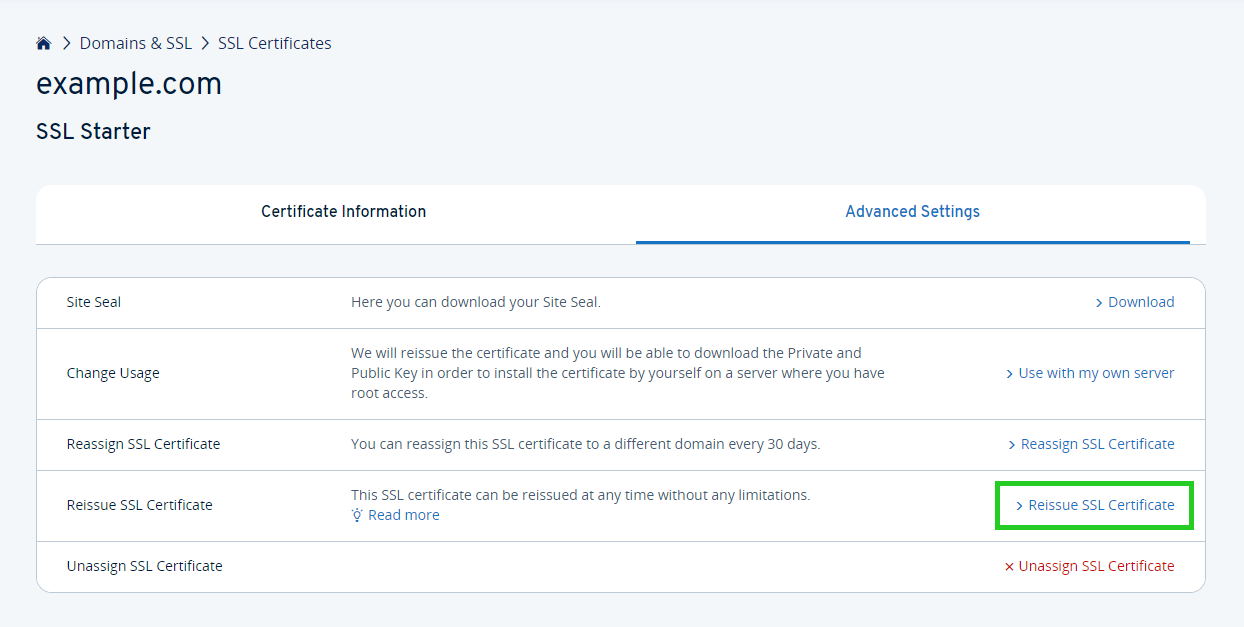This screenshot has height=627, width=1244.
Task: Click the Download link for Site Seal
Action: 1141,302
